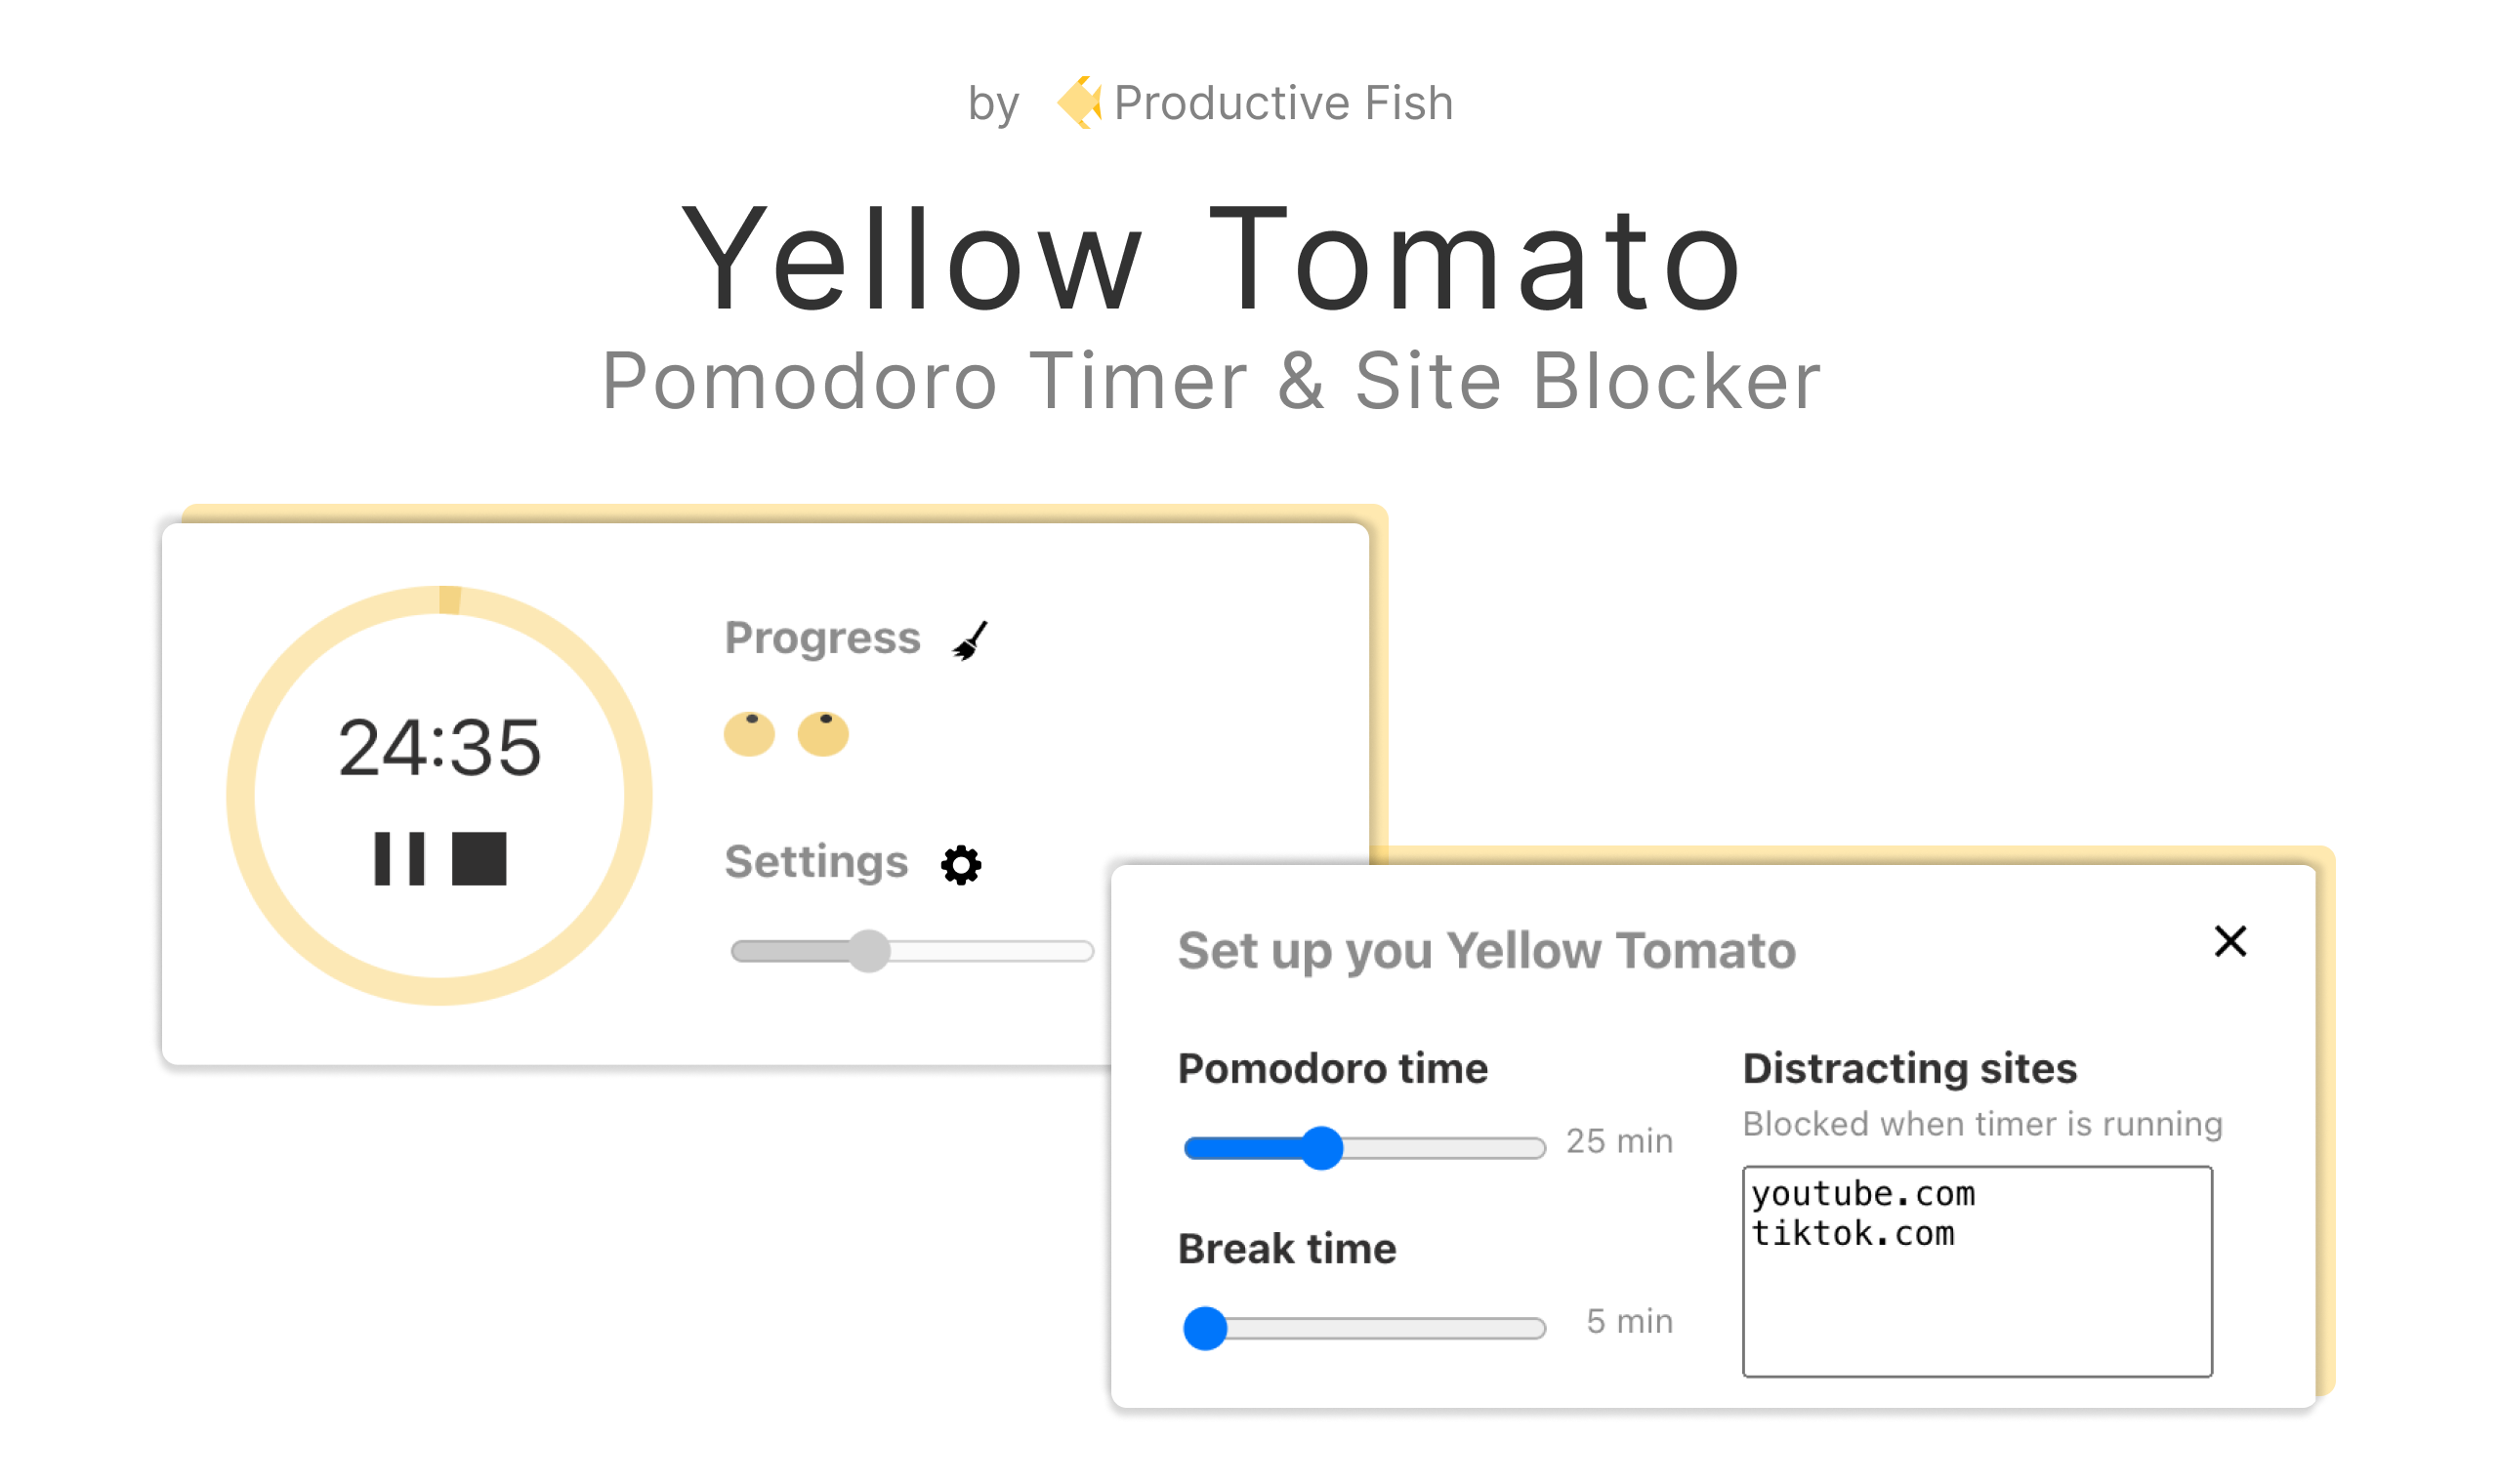Image resolution: width=2500 pixels, height=1484 pixels.
Task: Click the first yellow tomato progress icon
Action: tap(749, 734)
